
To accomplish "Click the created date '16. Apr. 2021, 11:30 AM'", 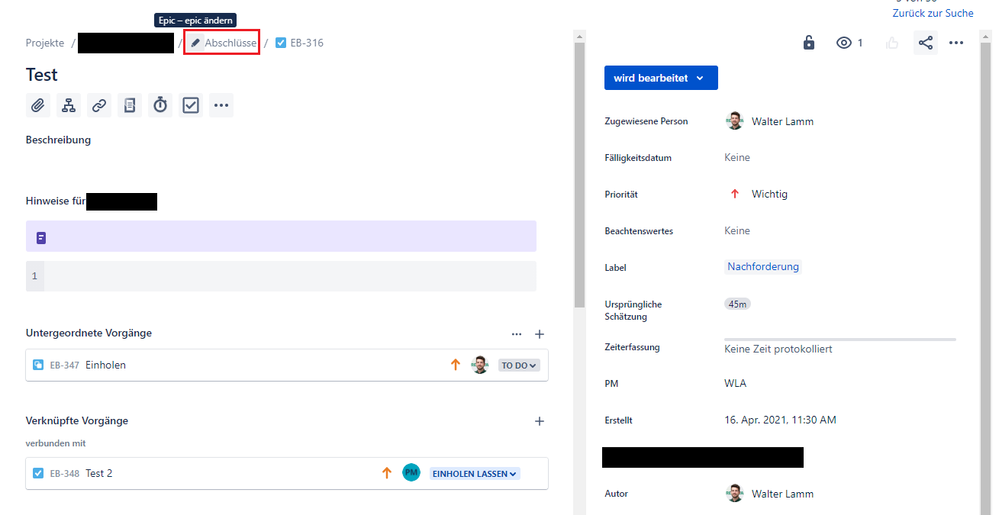I will pos(780,420).
